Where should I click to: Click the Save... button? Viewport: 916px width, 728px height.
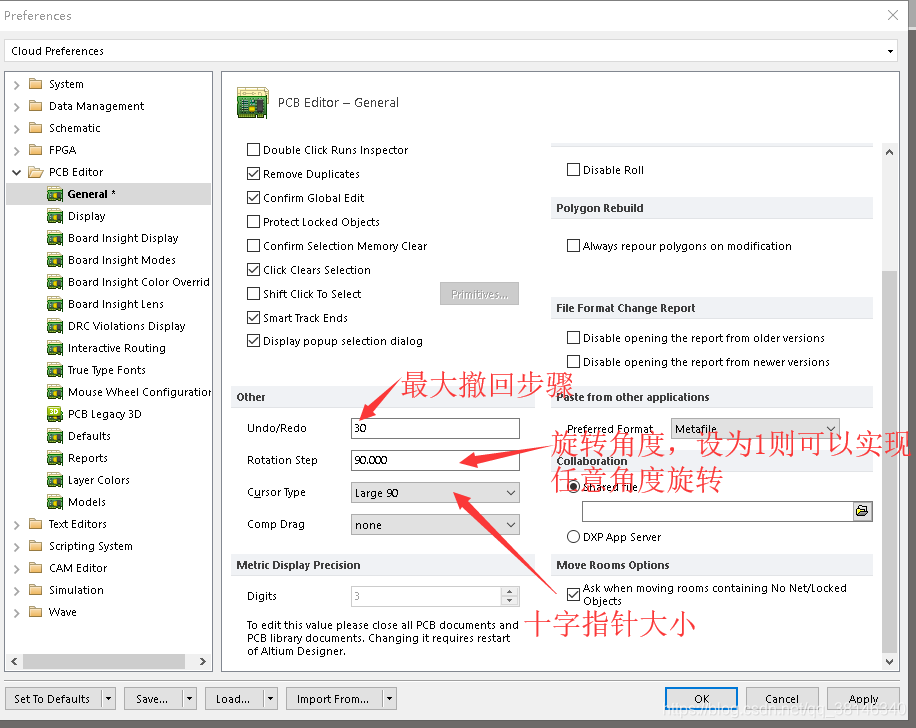152,699
